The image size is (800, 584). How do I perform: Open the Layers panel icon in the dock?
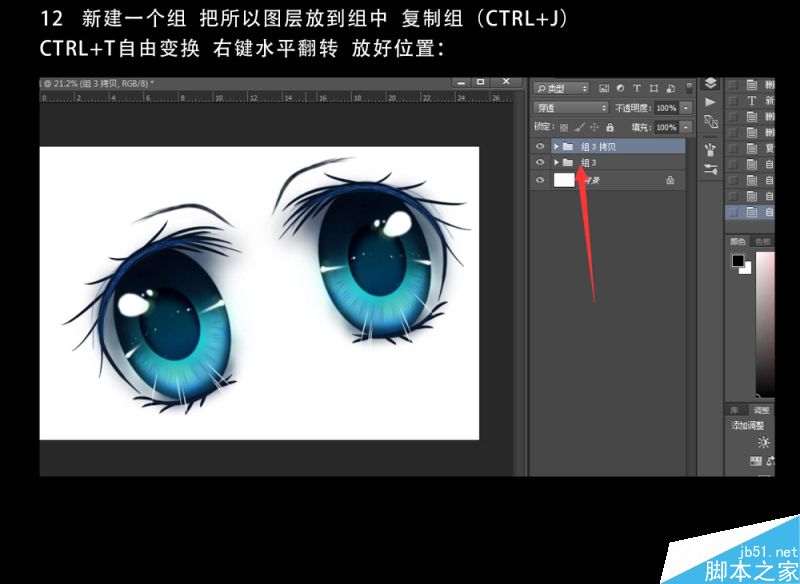pos(710,83)
